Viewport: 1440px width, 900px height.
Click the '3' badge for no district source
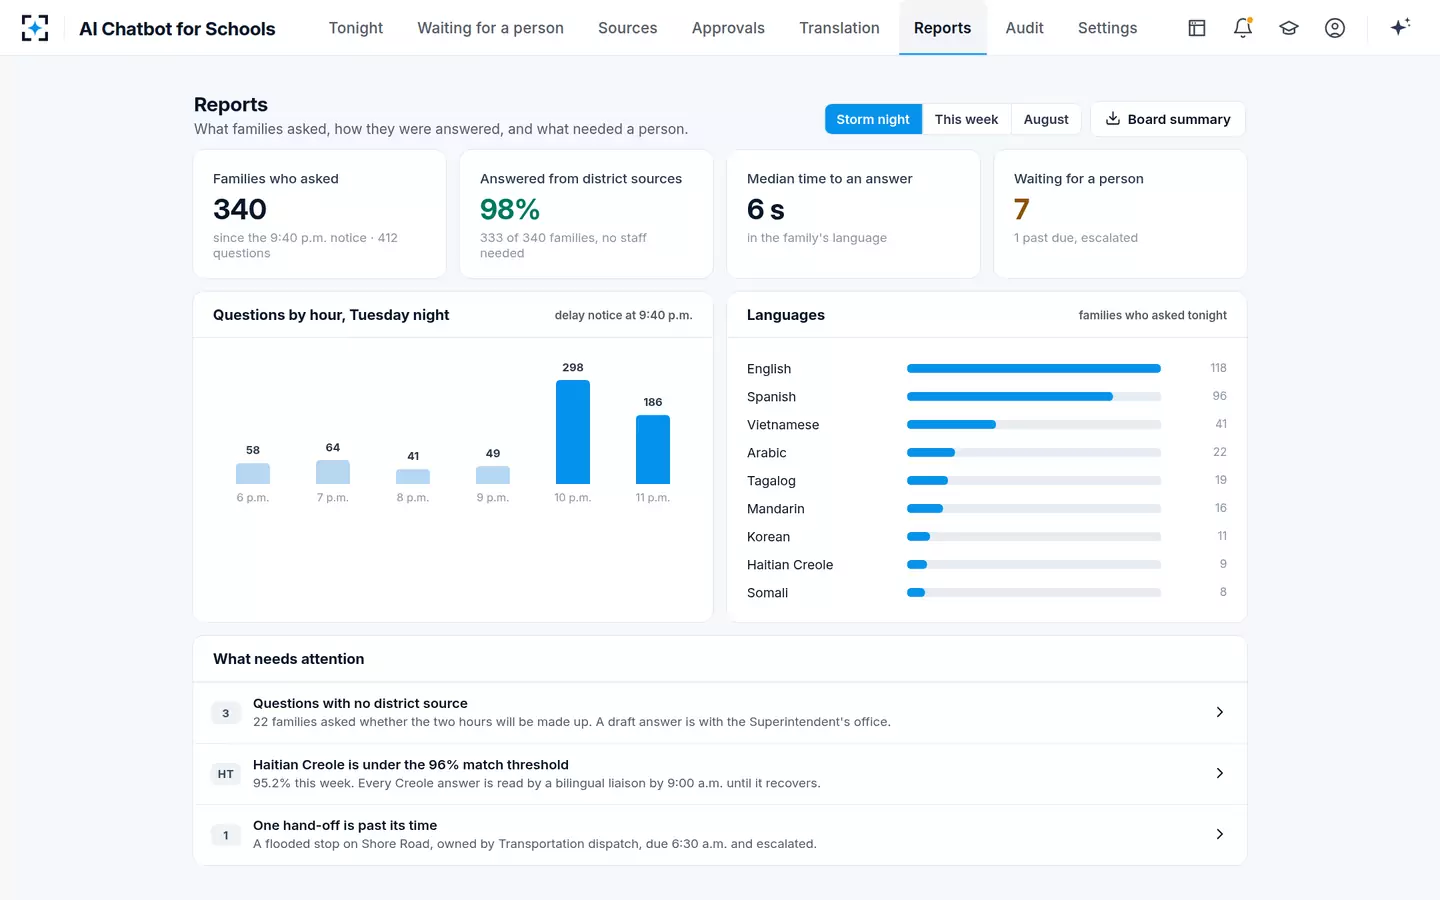(x=226, y=713)
